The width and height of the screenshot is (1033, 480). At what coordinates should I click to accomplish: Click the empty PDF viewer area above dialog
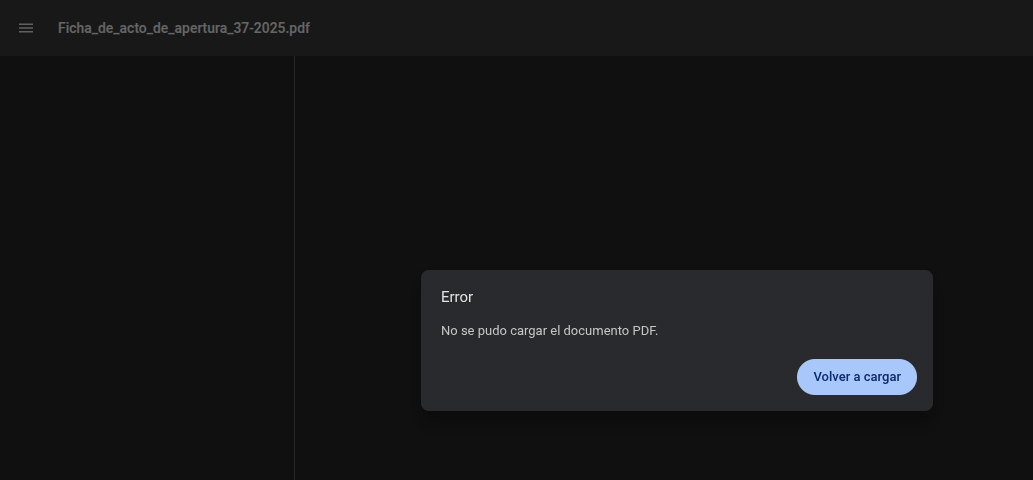[664, 163]
